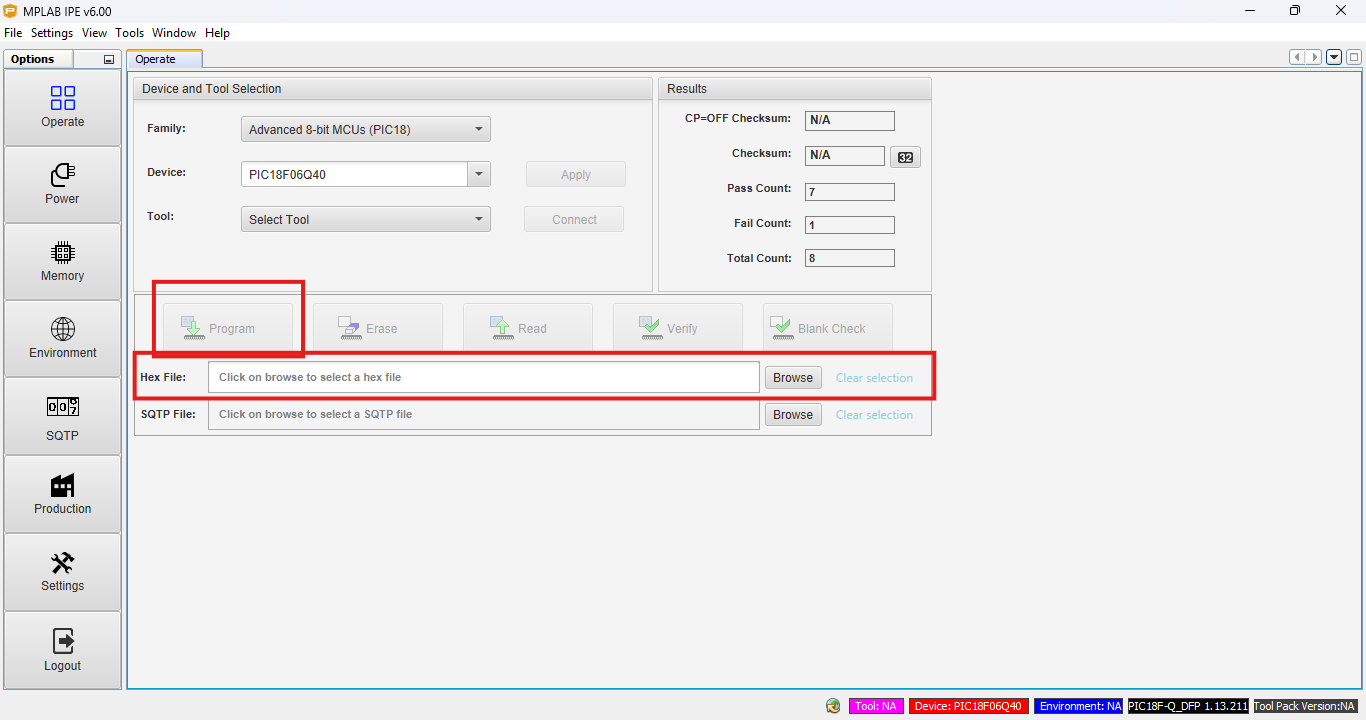
Task: Click the Blank Check button
Action: coord(828,328)
